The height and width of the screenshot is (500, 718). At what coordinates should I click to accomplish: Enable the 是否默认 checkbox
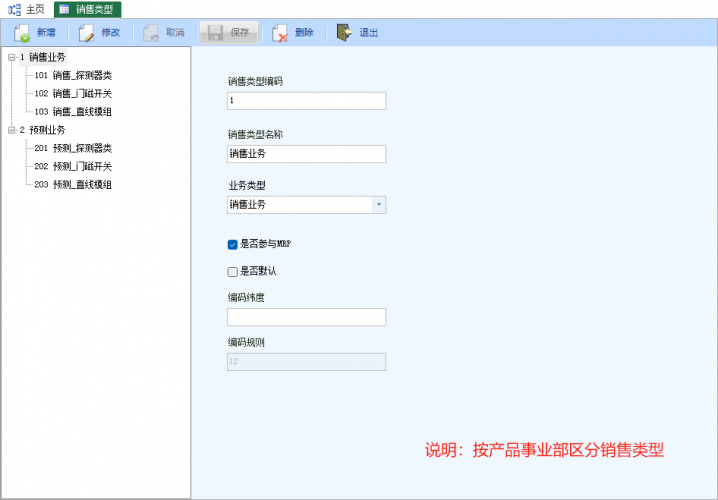pyautogui.click(x=233, y=271)
